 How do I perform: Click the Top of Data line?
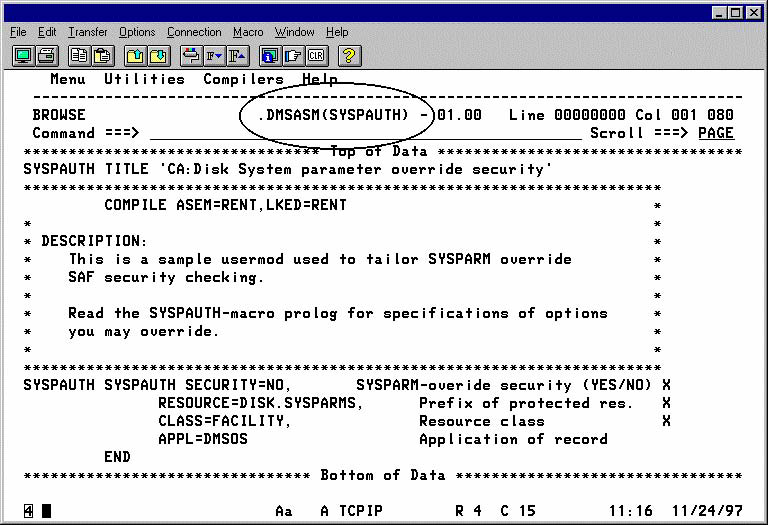coord(383,151)
